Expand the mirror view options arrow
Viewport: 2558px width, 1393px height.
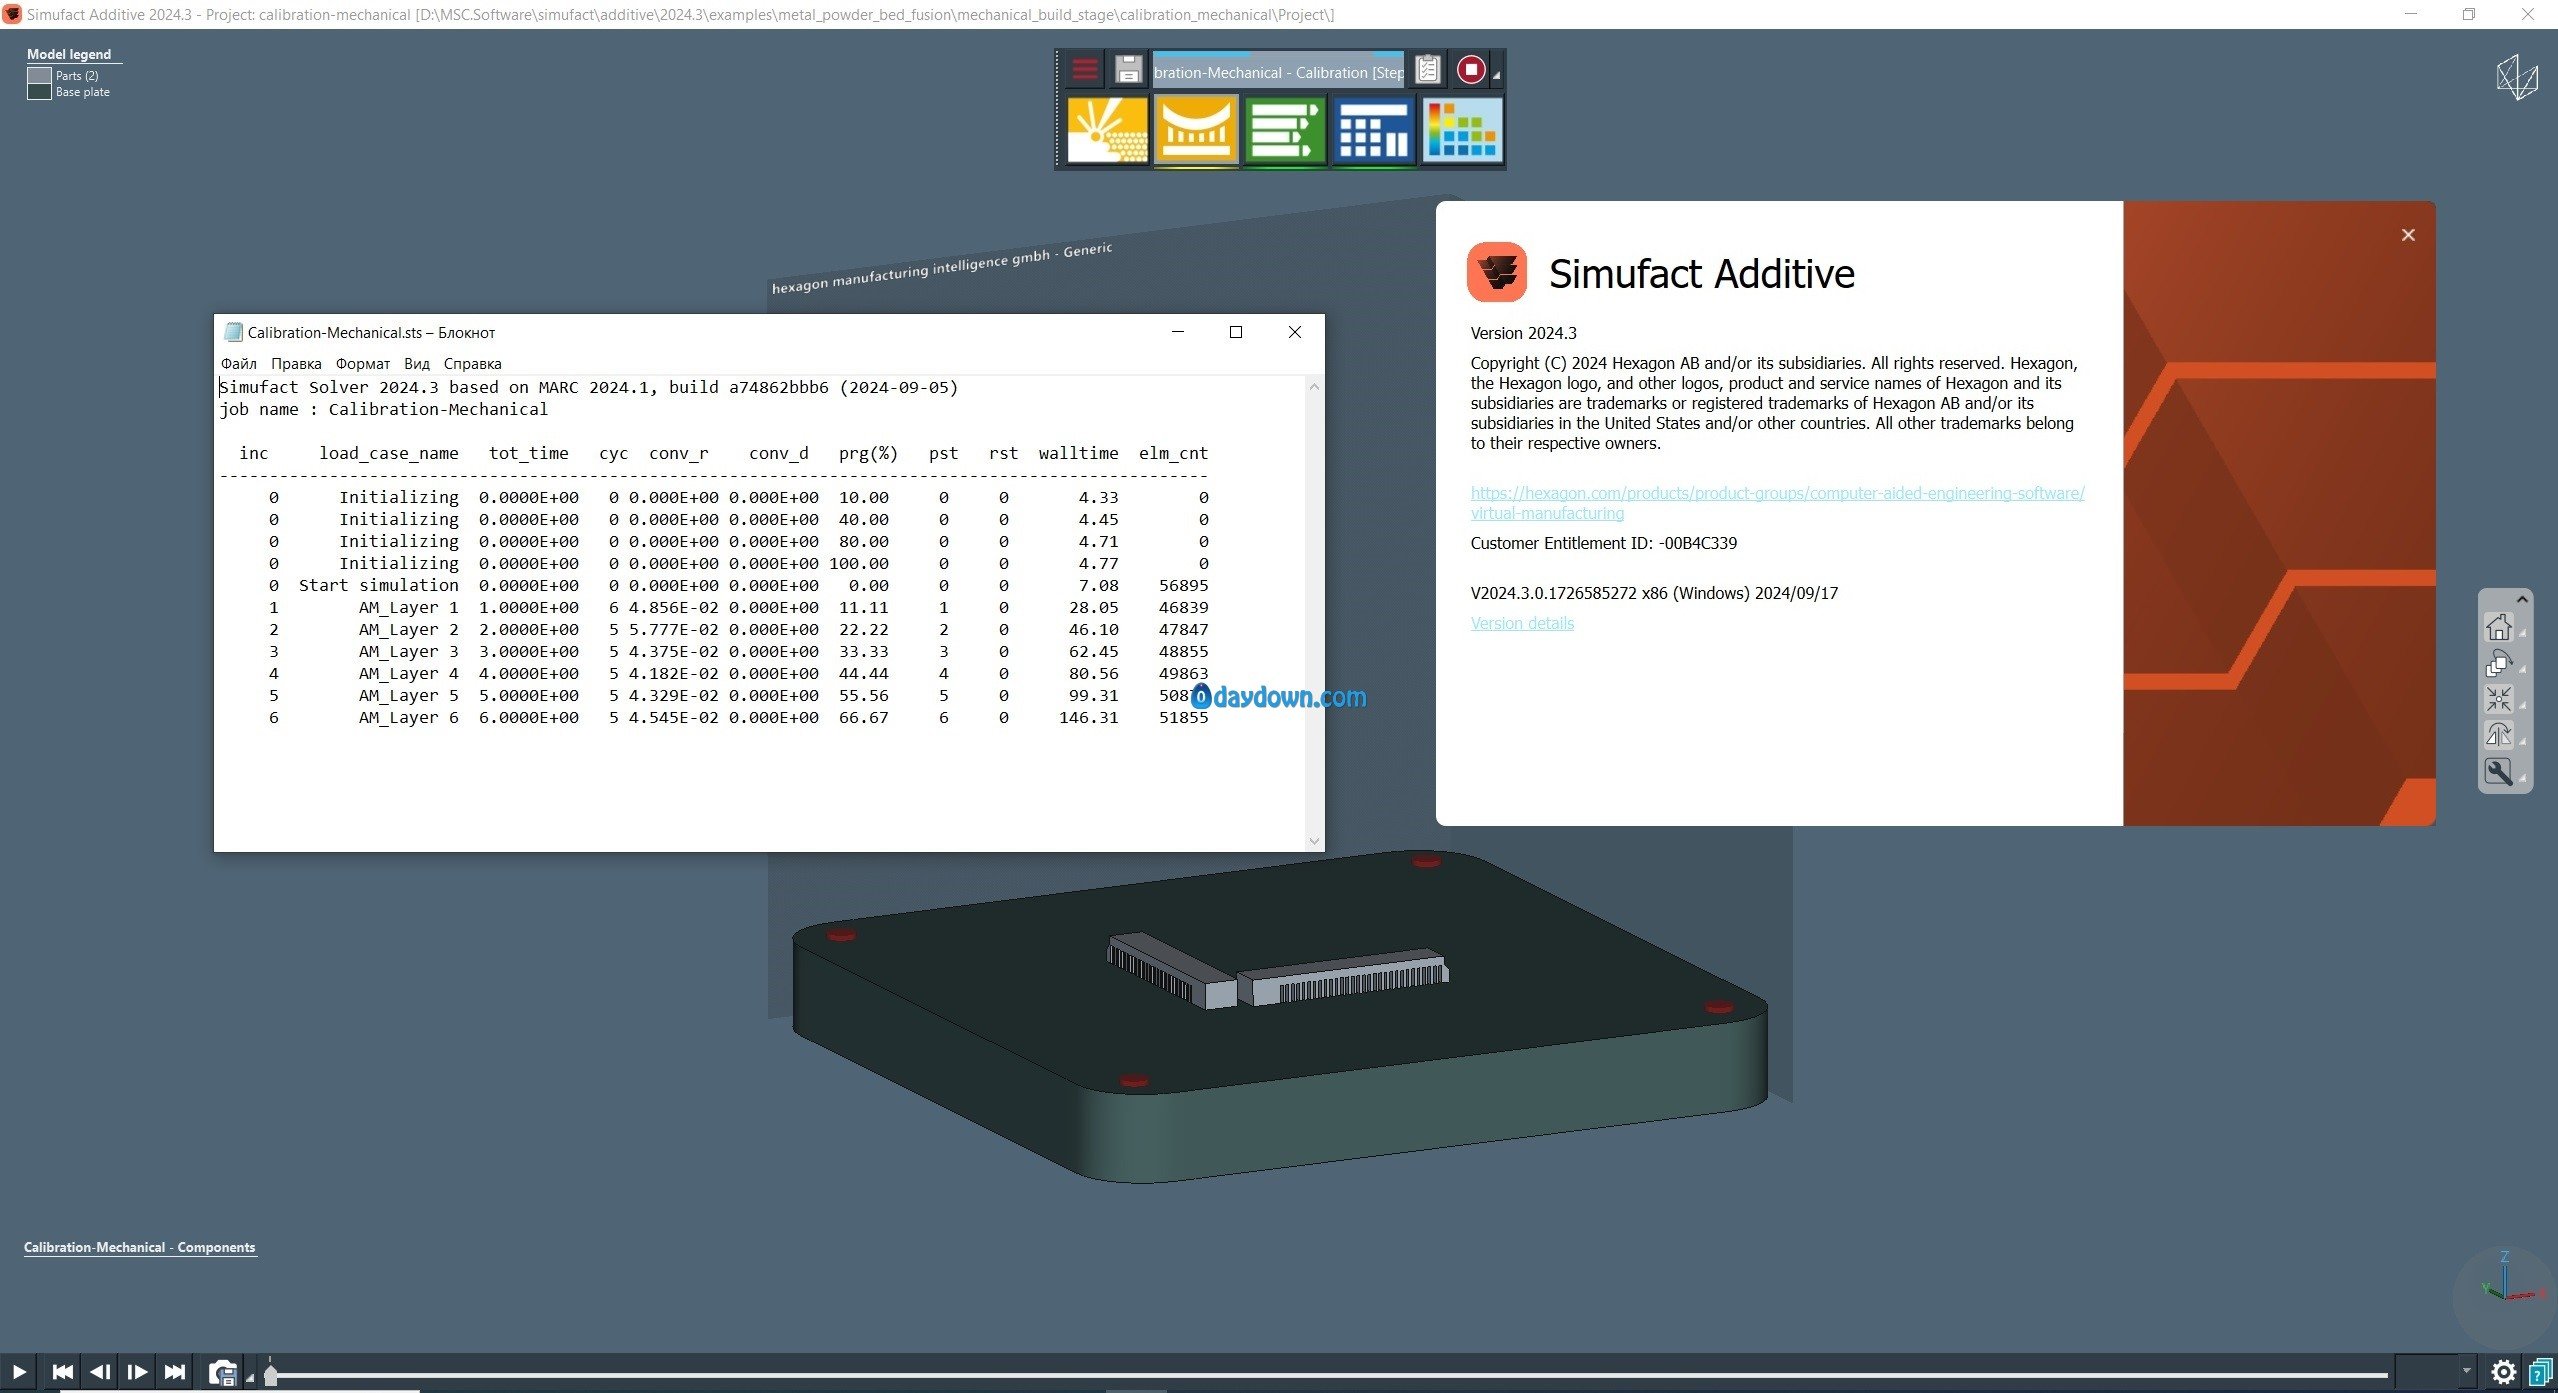(x=2522, y=742)
